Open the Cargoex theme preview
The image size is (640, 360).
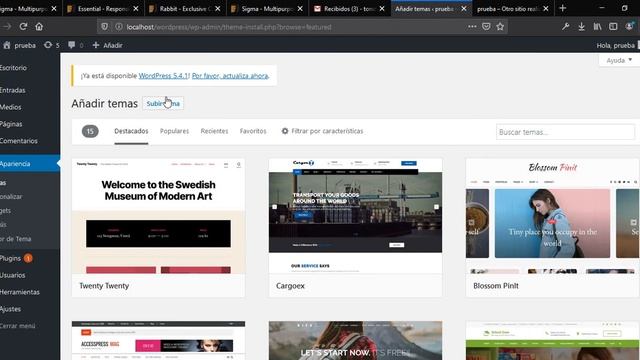(355, 216)
